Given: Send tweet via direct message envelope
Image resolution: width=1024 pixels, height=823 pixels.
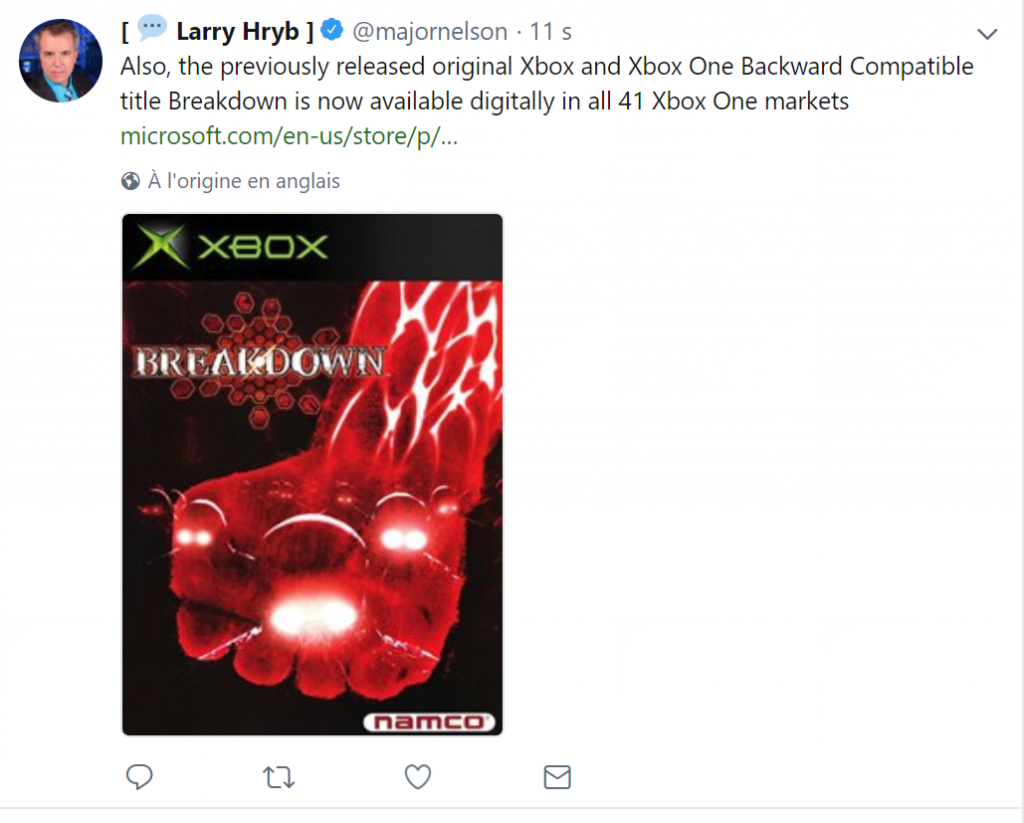Looking at the screenshot, I should pos(557,777).
